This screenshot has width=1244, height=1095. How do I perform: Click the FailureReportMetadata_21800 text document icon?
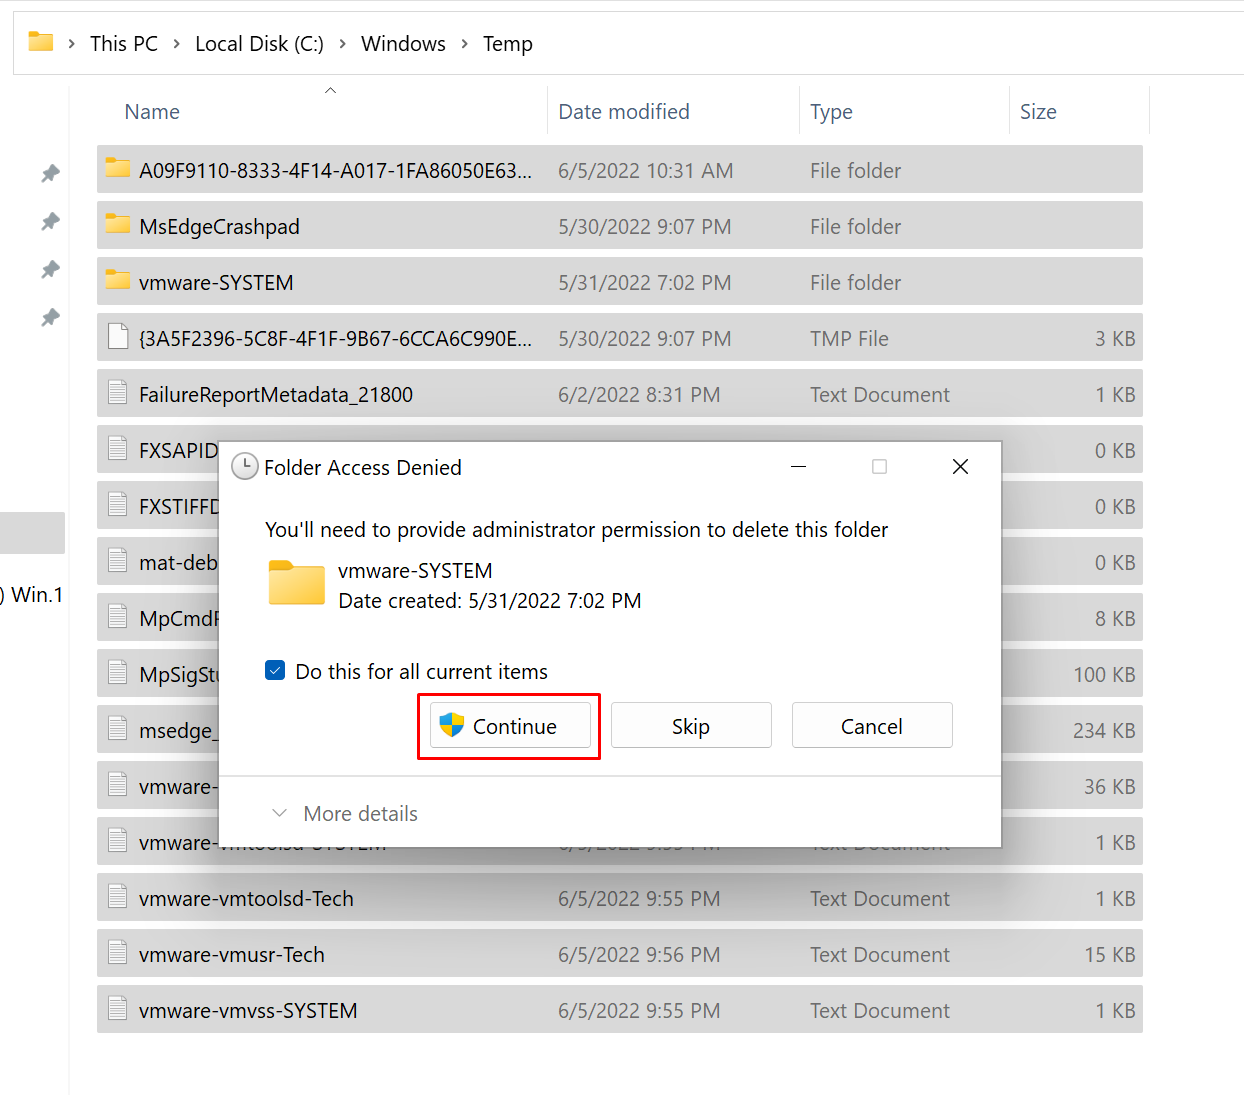pos(118,394)
